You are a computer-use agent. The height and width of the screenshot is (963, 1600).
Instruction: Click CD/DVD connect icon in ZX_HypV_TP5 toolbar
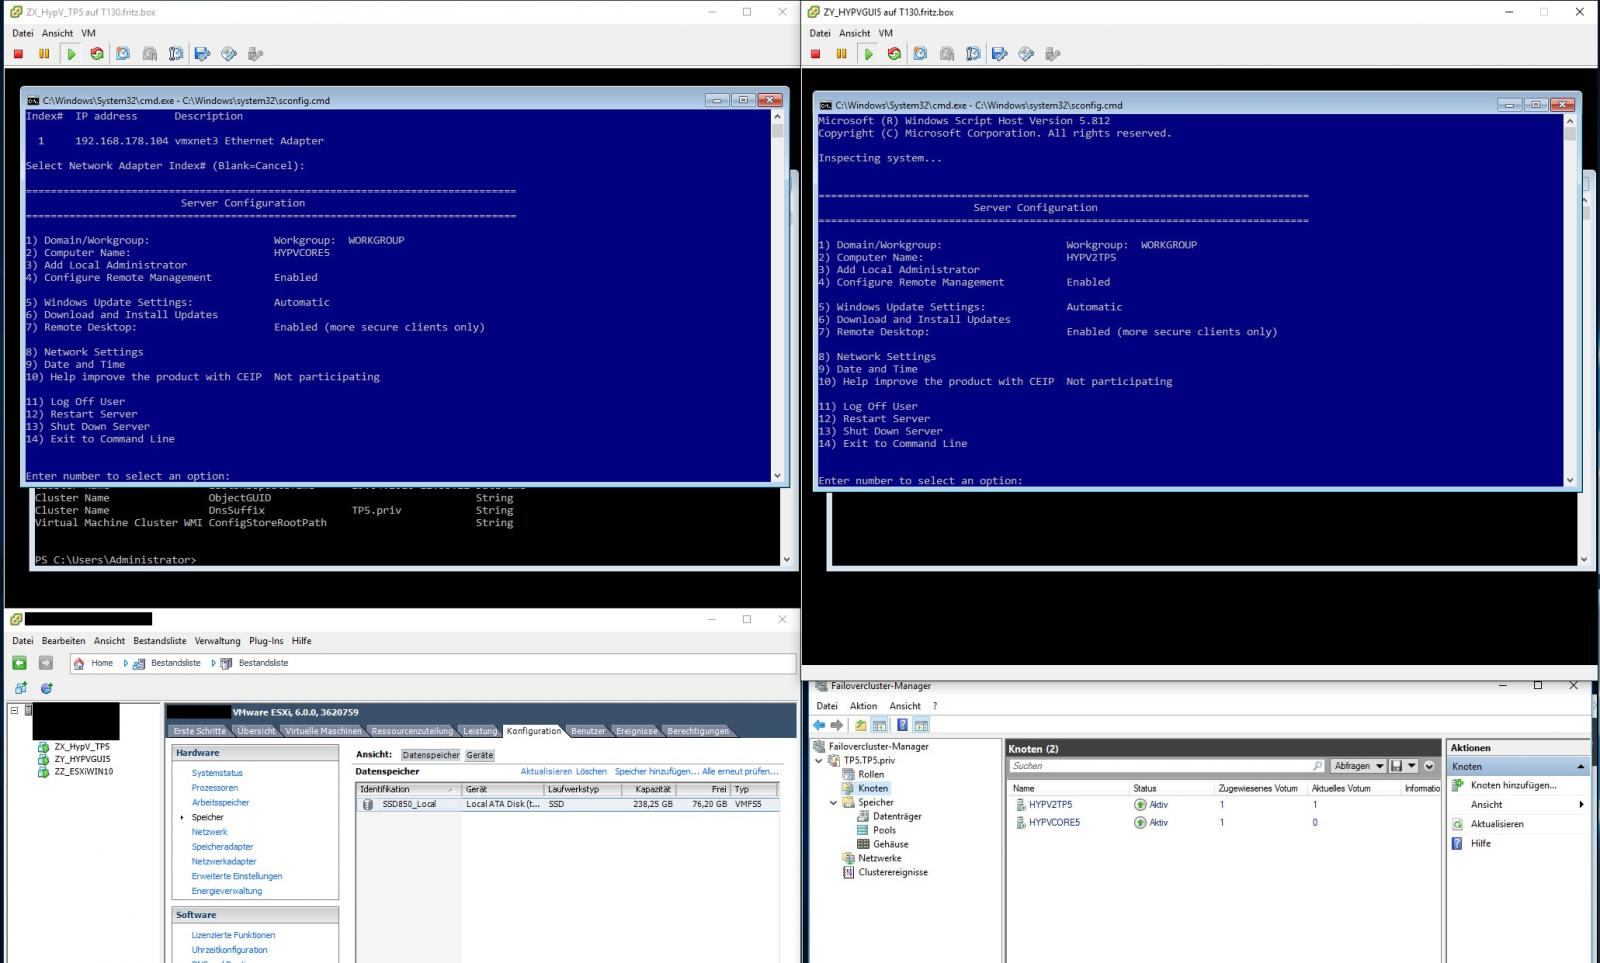[229, 54]
